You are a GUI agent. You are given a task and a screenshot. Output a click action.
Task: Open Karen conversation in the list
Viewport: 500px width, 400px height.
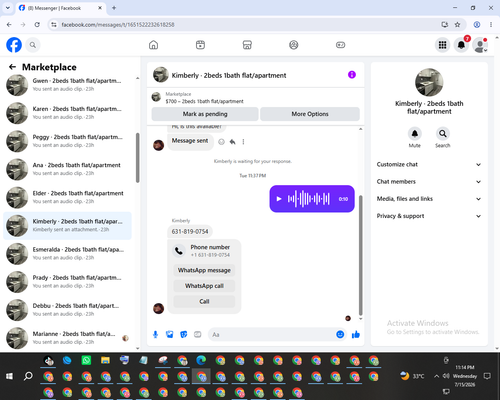click(67, 113)
